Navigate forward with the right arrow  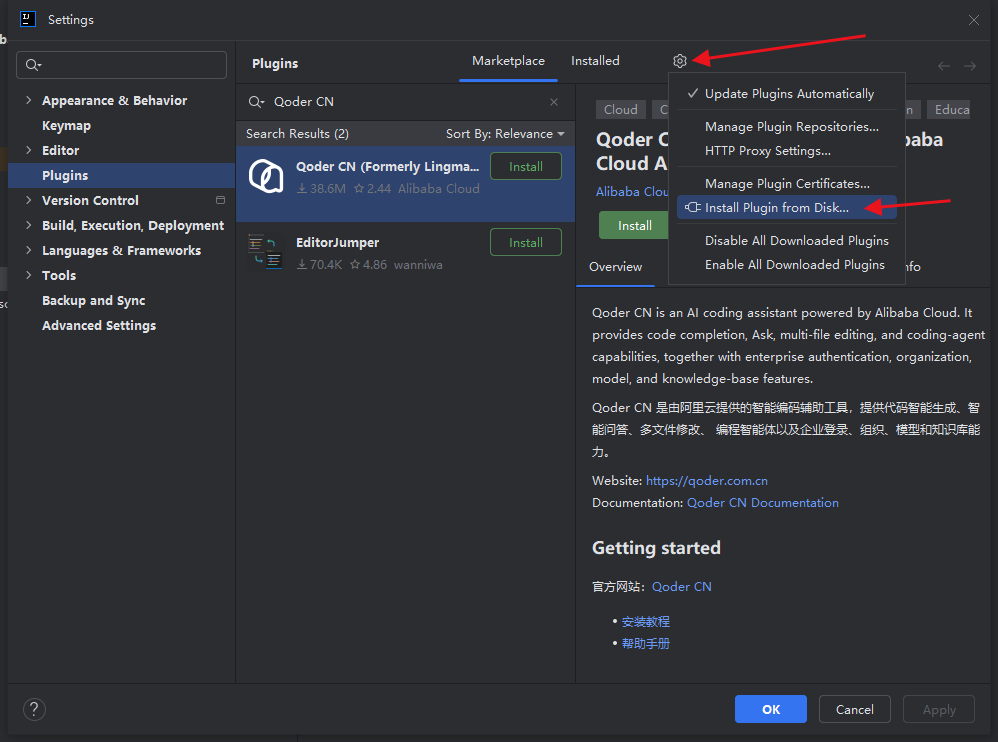pyautogui.click(x=969, y=66)
